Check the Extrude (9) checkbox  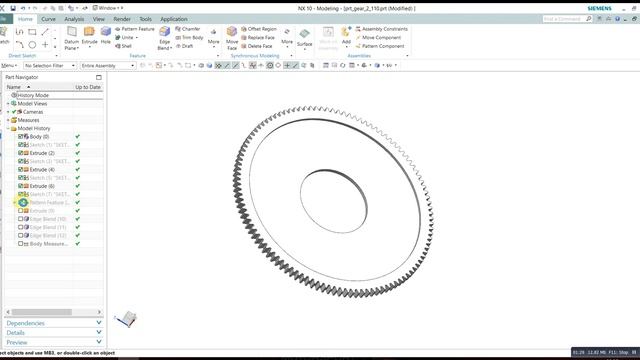tap(20, 211)
